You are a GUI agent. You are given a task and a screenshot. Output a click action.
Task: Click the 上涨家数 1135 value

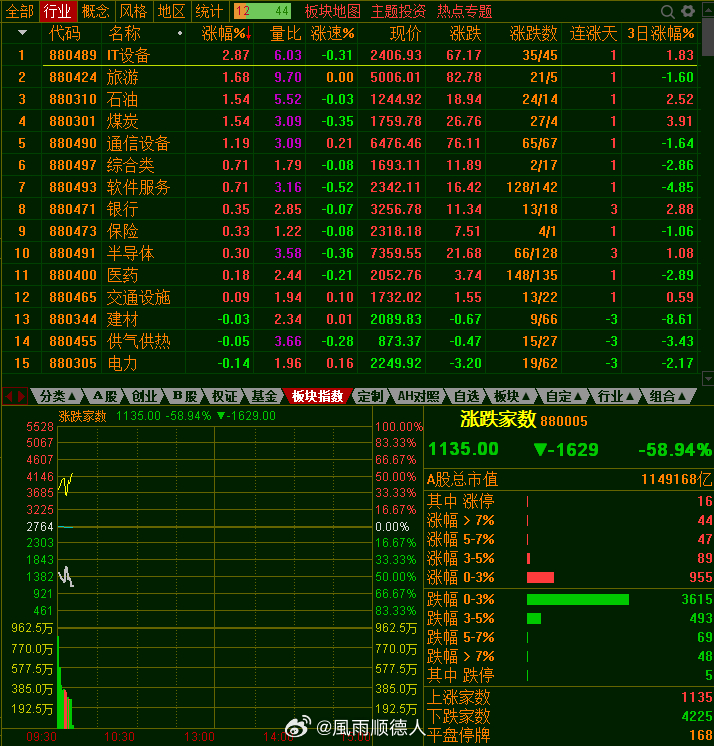point(696,697)
